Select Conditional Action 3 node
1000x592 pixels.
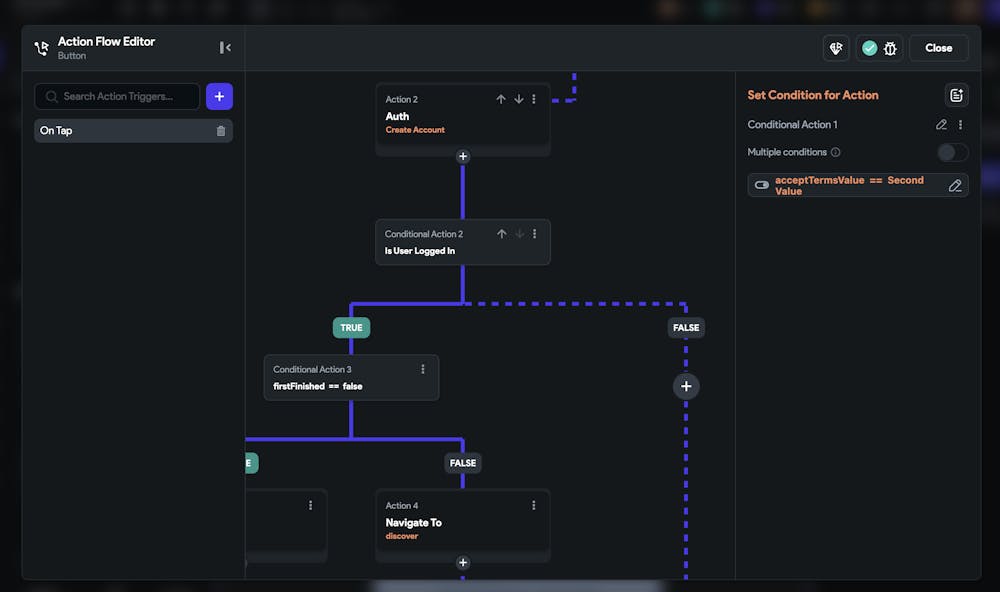pyautogui.click(x=351, y=378)
